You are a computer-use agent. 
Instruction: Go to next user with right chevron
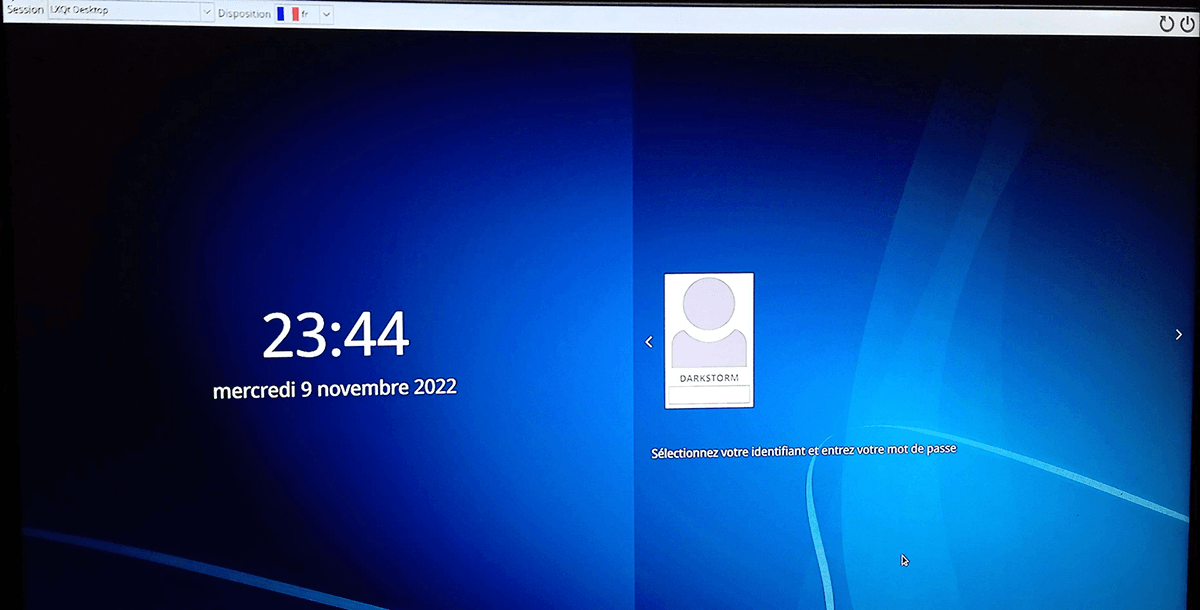tap(1179, 335)
